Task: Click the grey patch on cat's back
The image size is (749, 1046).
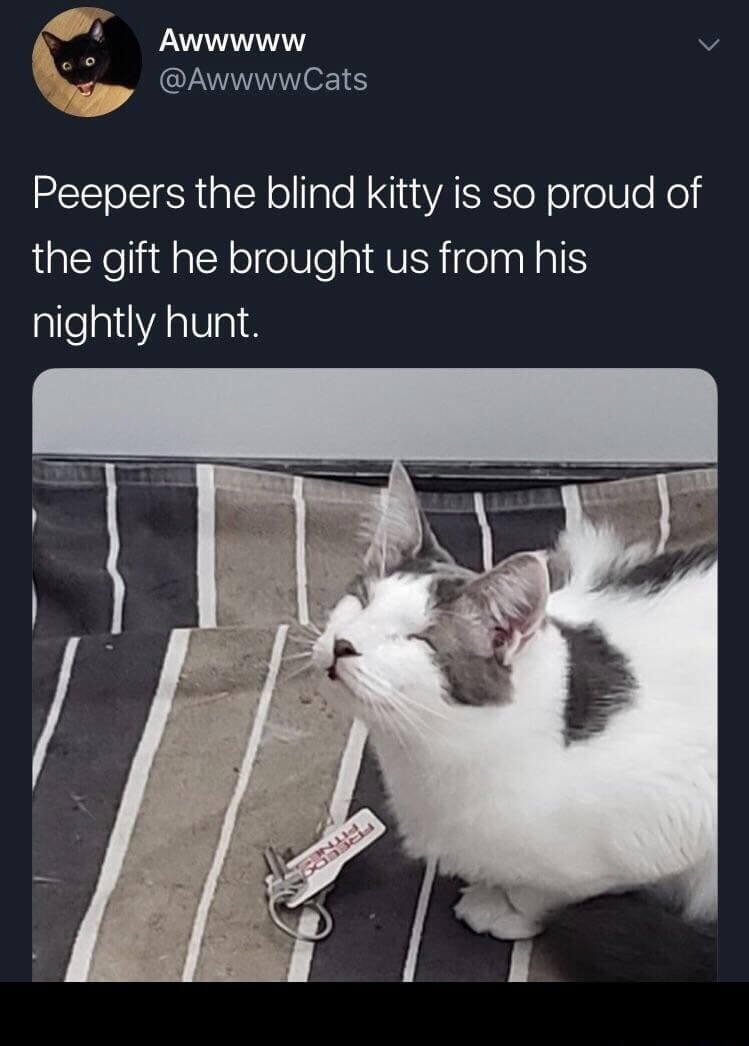Action: coord(596,680)
